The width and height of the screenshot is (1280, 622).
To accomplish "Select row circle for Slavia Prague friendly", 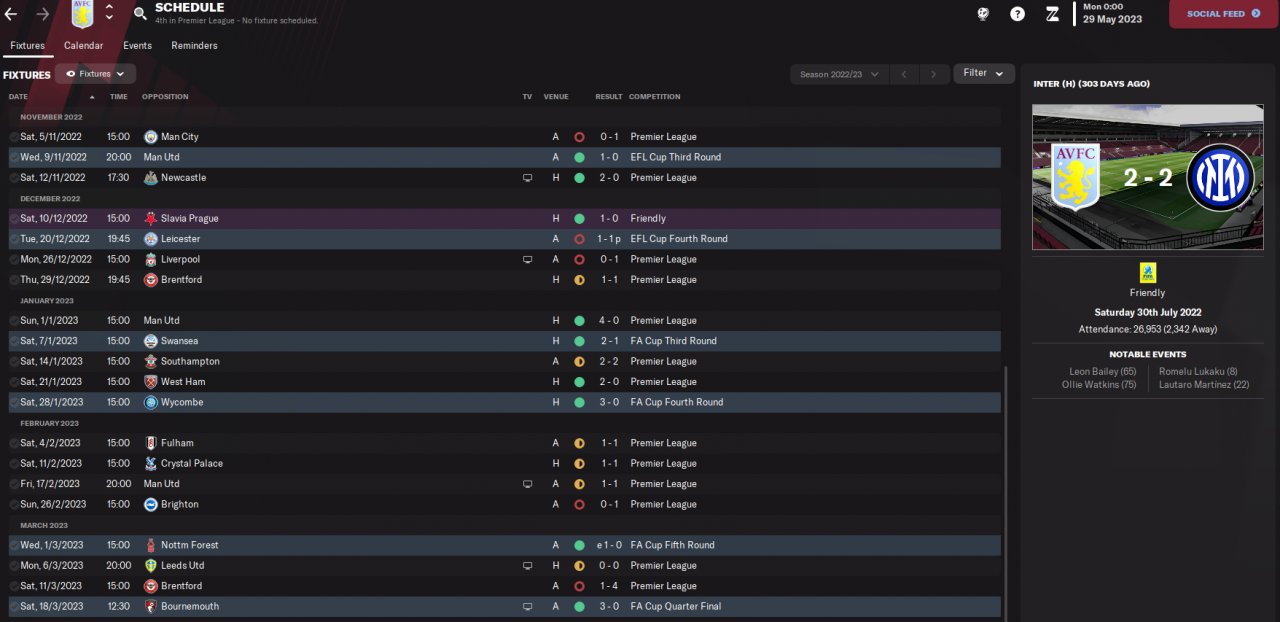I will (x=14, y=218).
